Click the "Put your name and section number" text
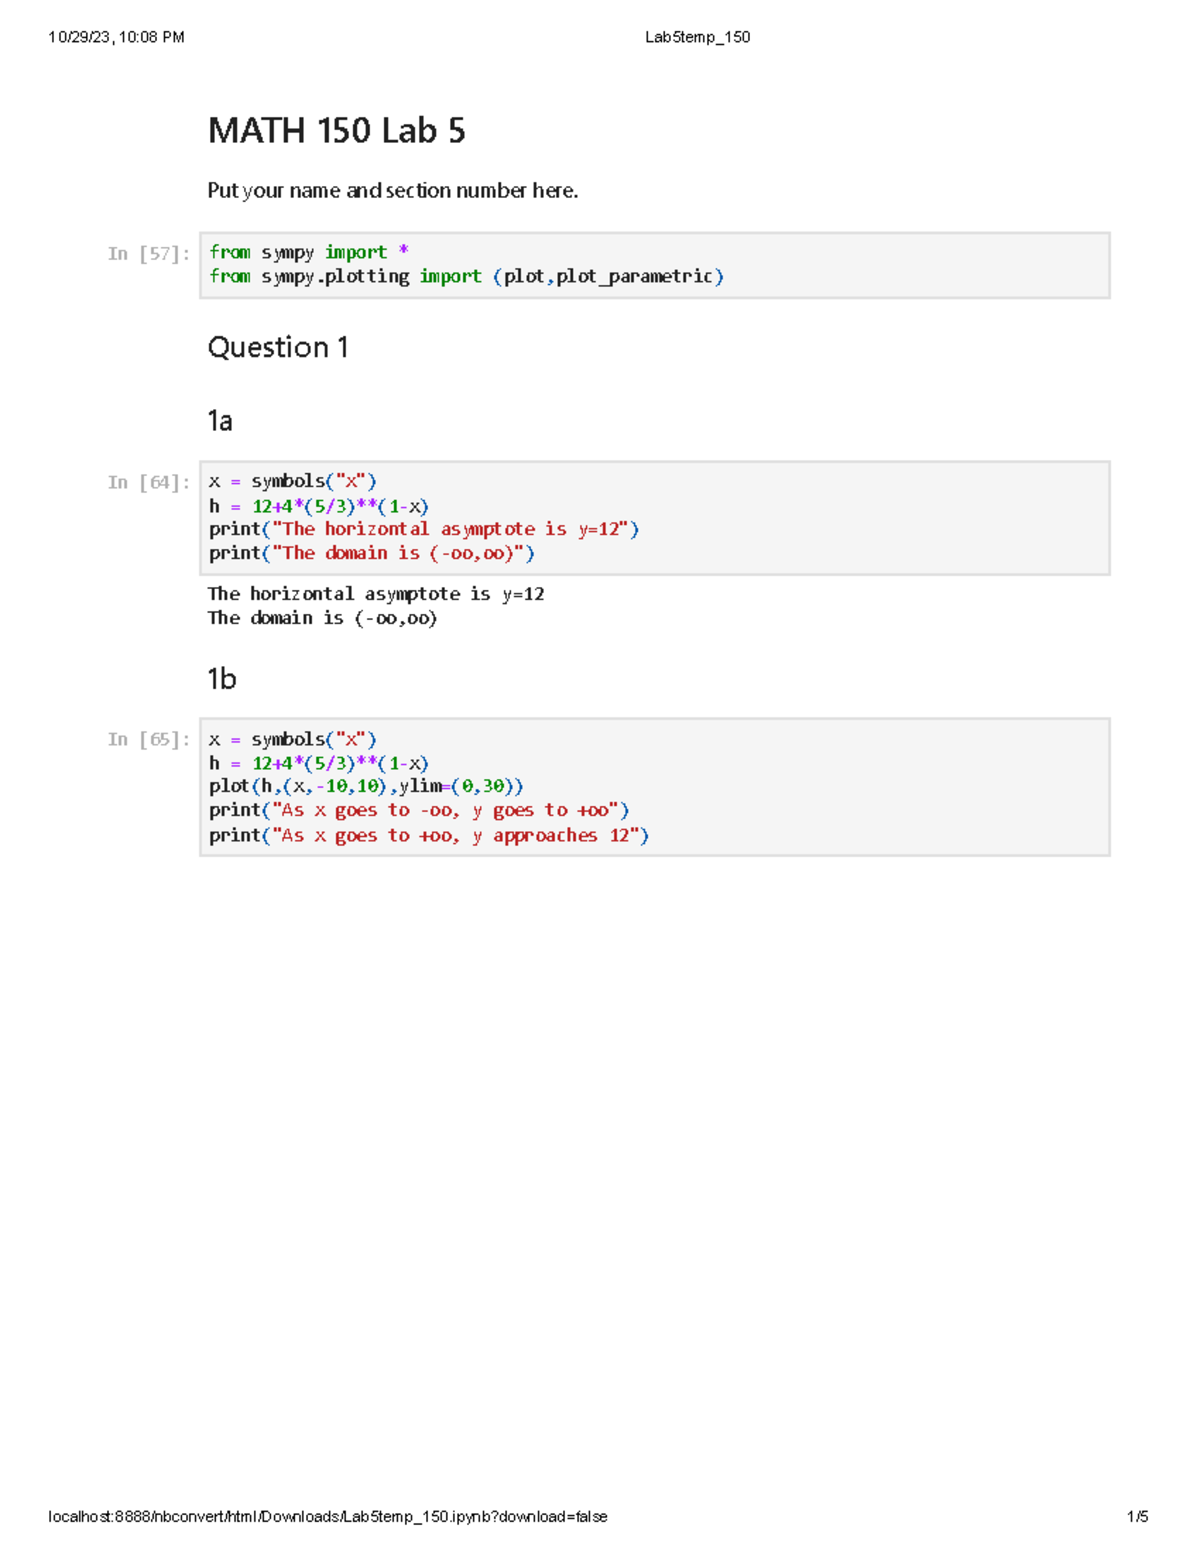This screenshot has height=1553, width=1200. click(392, 190)
